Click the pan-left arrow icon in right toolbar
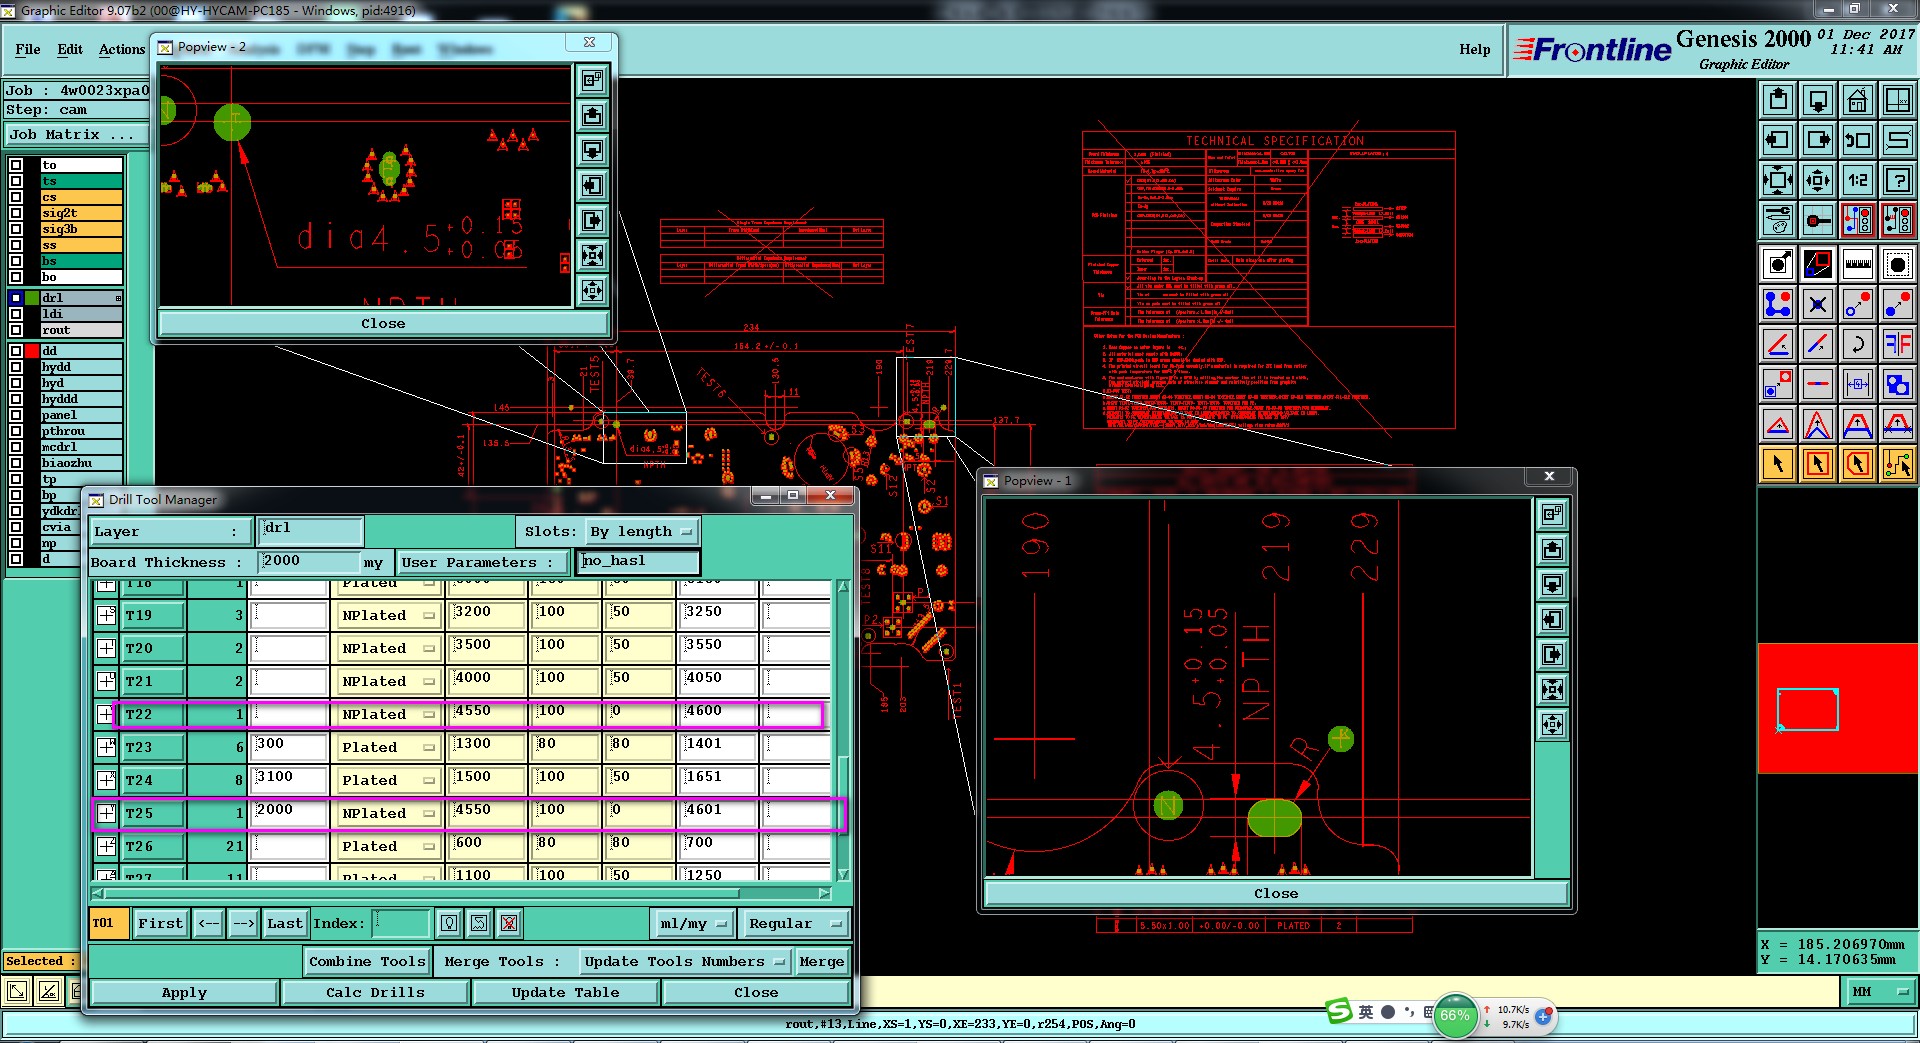1920x1043 pixels. point(1777,140)
